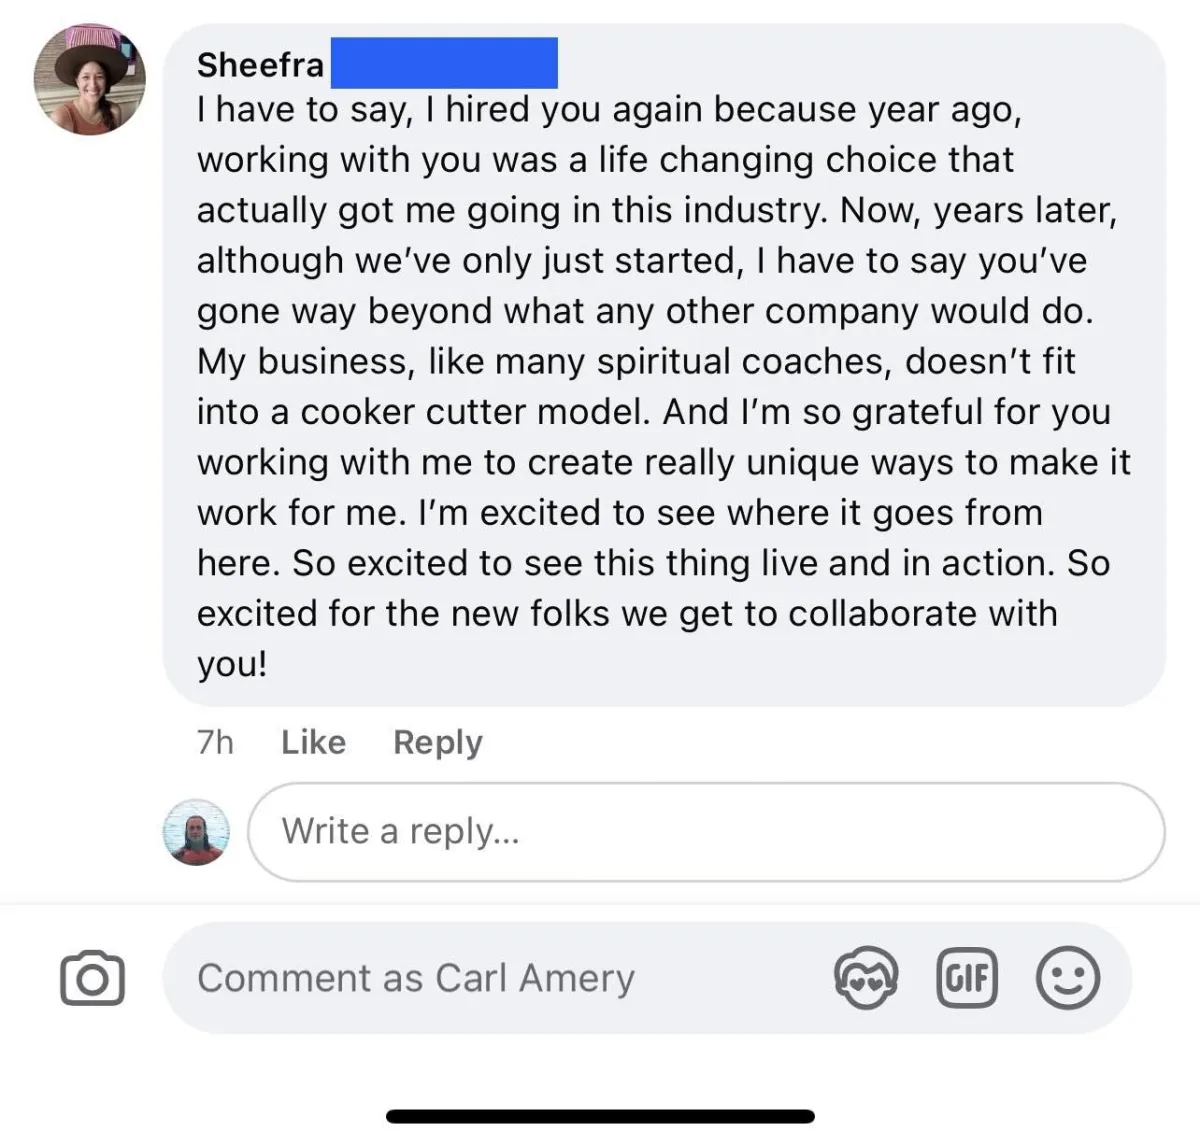Tap the camera icon to attach photo
The width and height of the screenshot is (1200, 1145).
[x=92, y=978]
